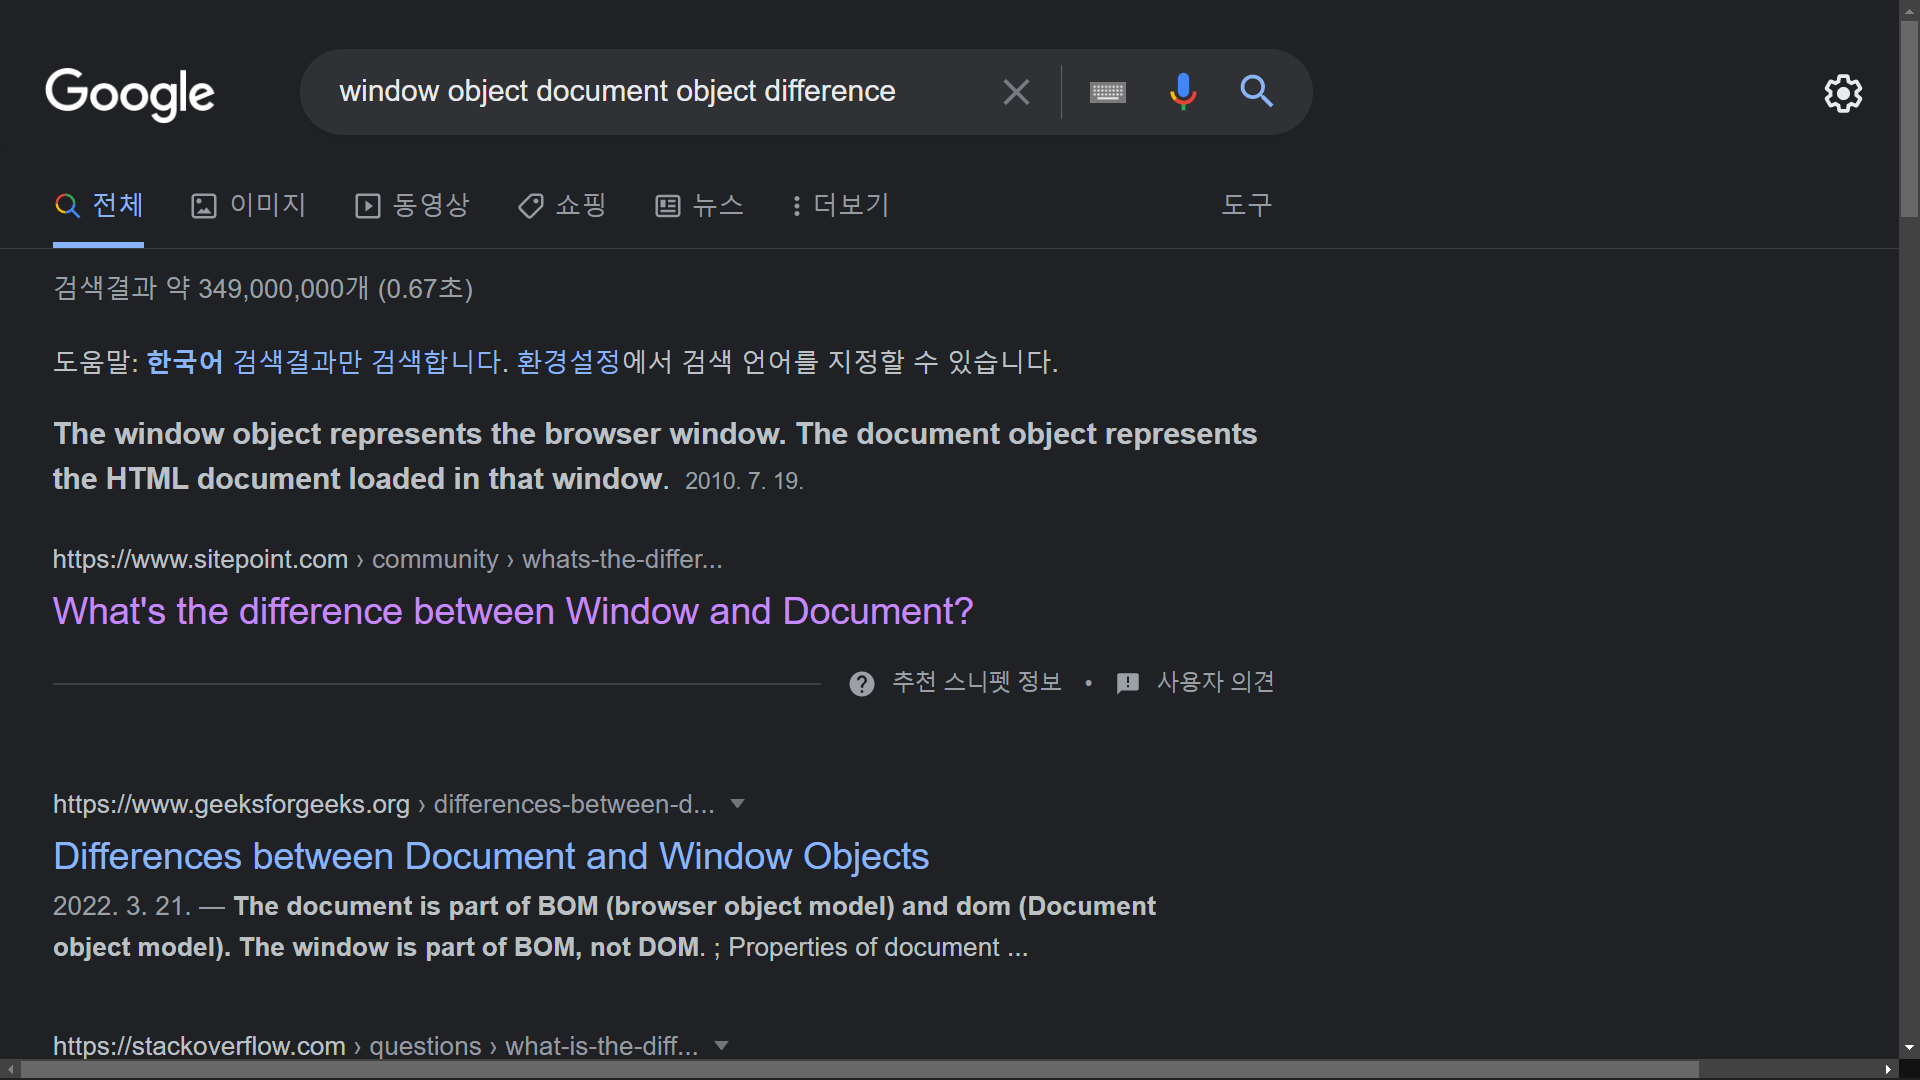The height and width of the screenshot is (1080, 1920).
Task: Click the geeksforgeeks snippet date 2022. 3. 21.
Action: [122, 906]
